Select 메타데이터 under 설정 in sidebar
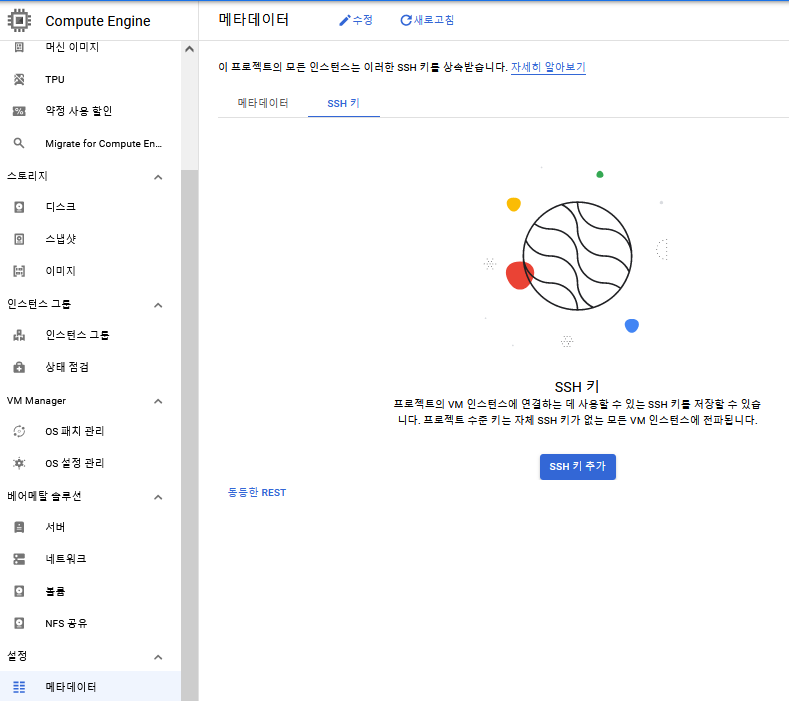This screenshot has height=701, width=789. [x=91, y=687]
